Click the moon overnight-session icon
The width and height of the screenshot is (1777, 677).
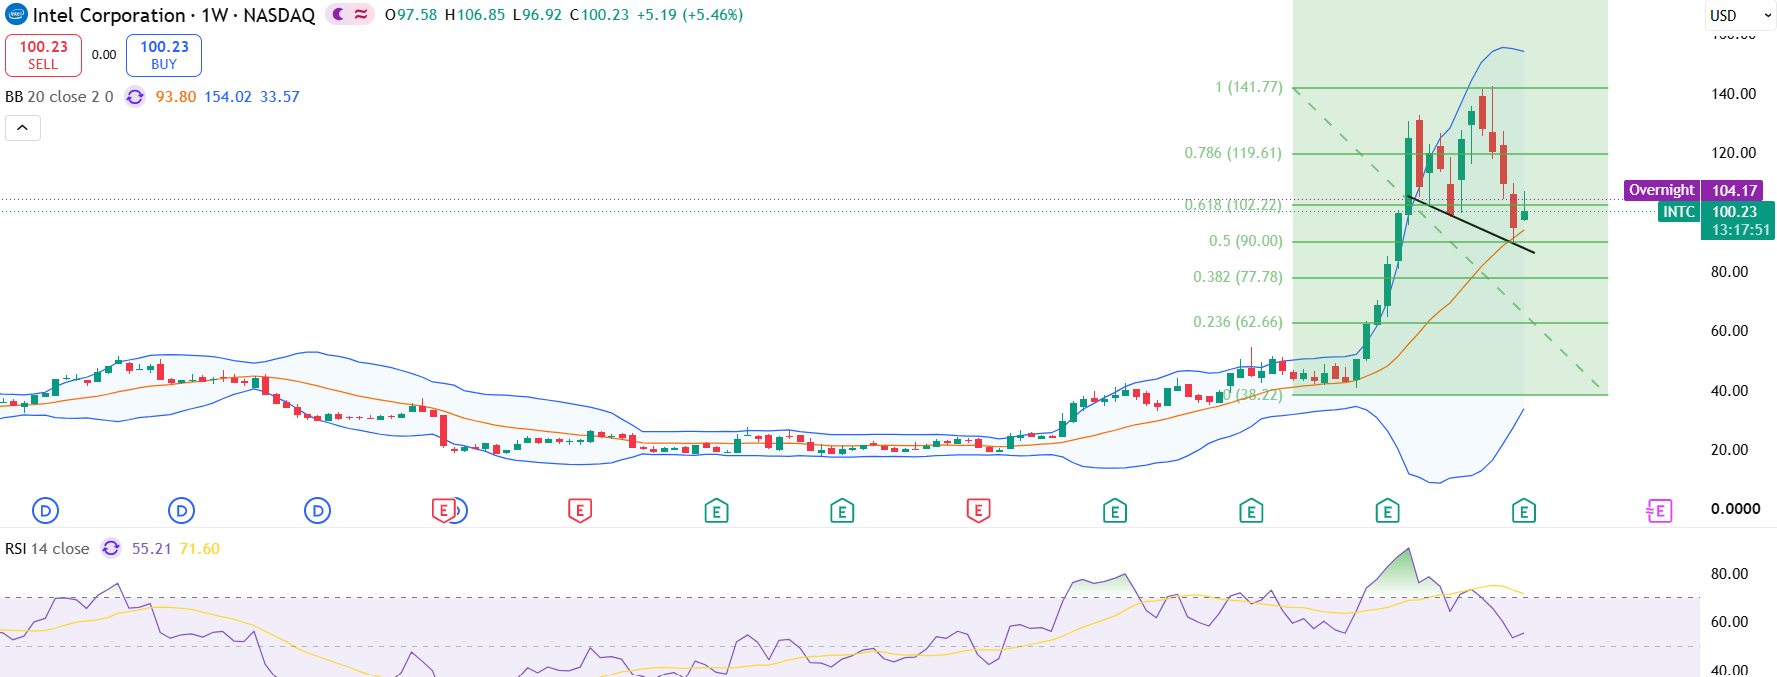[339, 15]
